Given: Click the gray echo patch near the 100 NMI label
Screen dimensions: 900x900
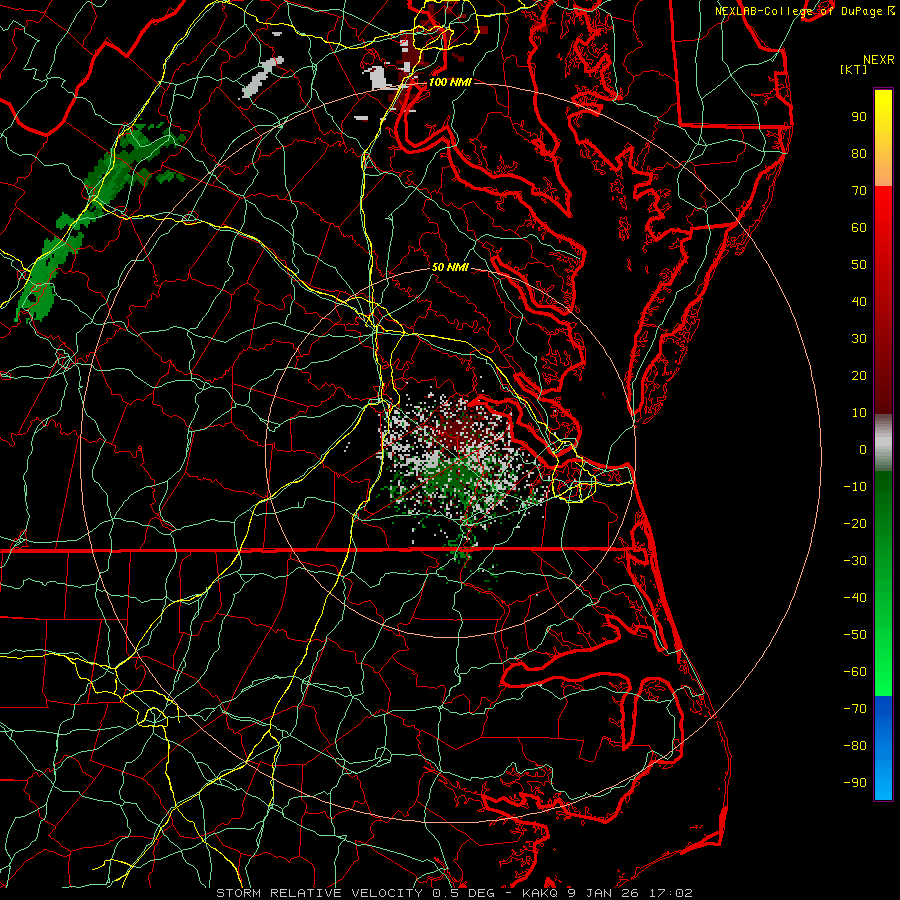Looking at the screenshot, I should tap(379, 77).
